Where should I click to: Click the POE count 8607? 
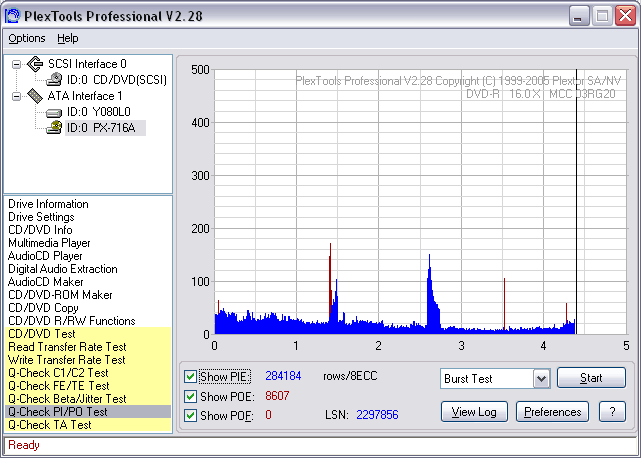[277, 396]
